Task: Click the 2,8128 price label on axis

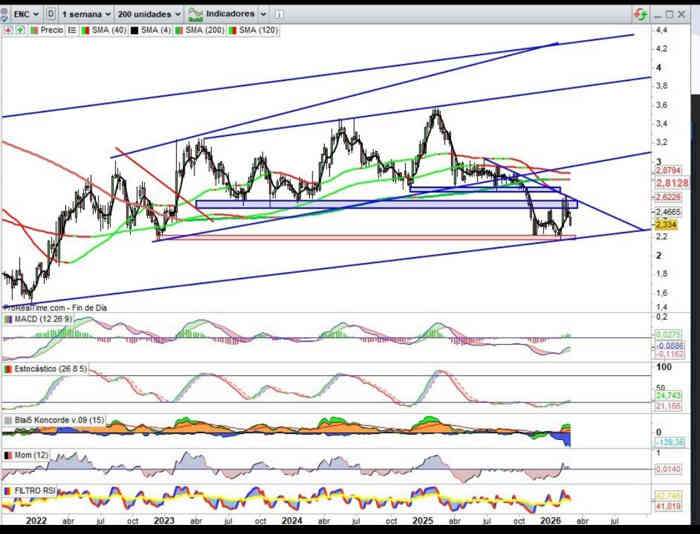Action: [x=670, y=184]
